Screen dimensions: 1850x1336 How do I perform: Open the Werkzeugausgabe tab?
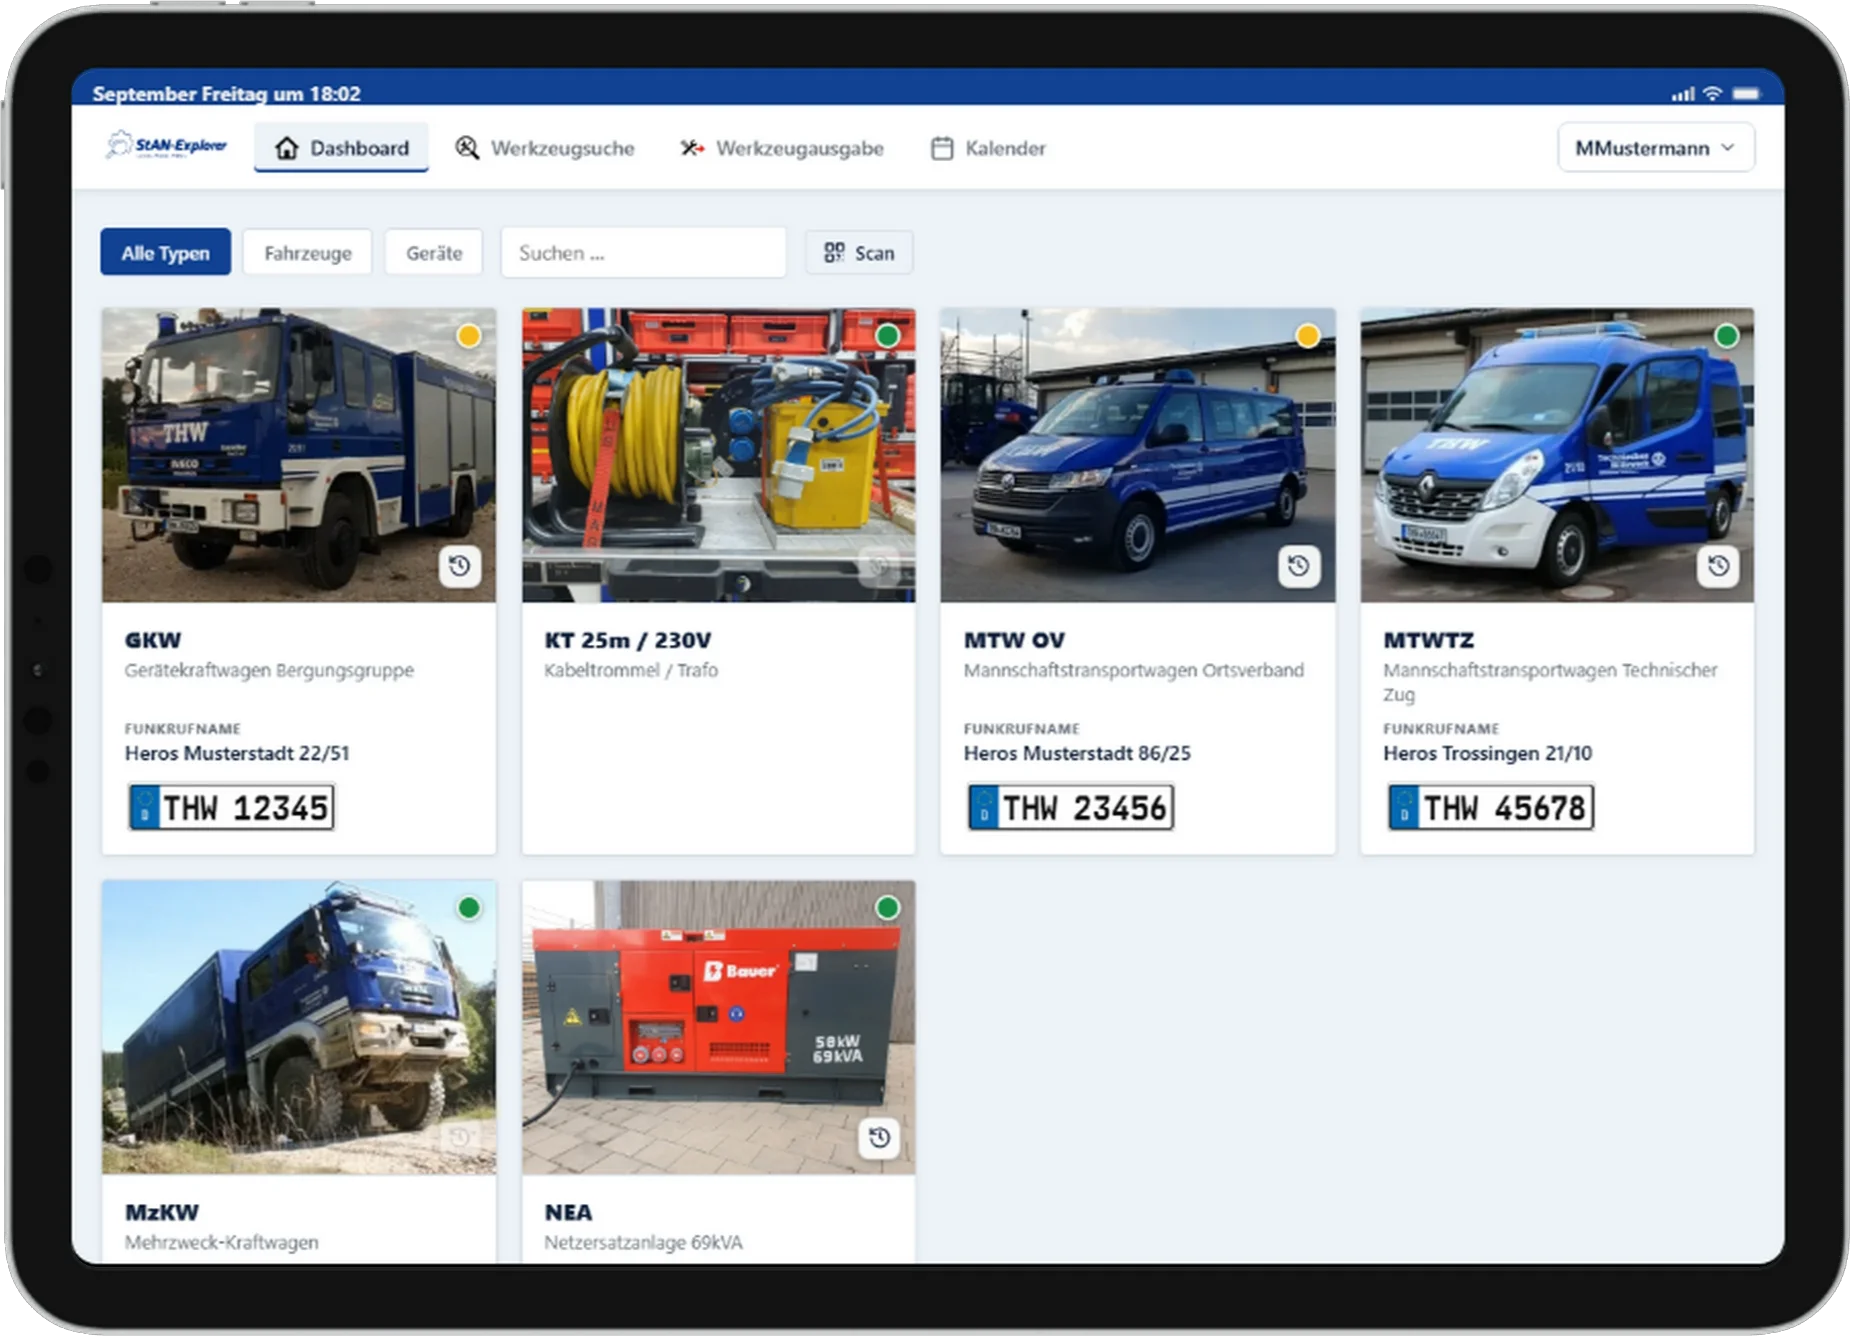(x=781, y=148)
